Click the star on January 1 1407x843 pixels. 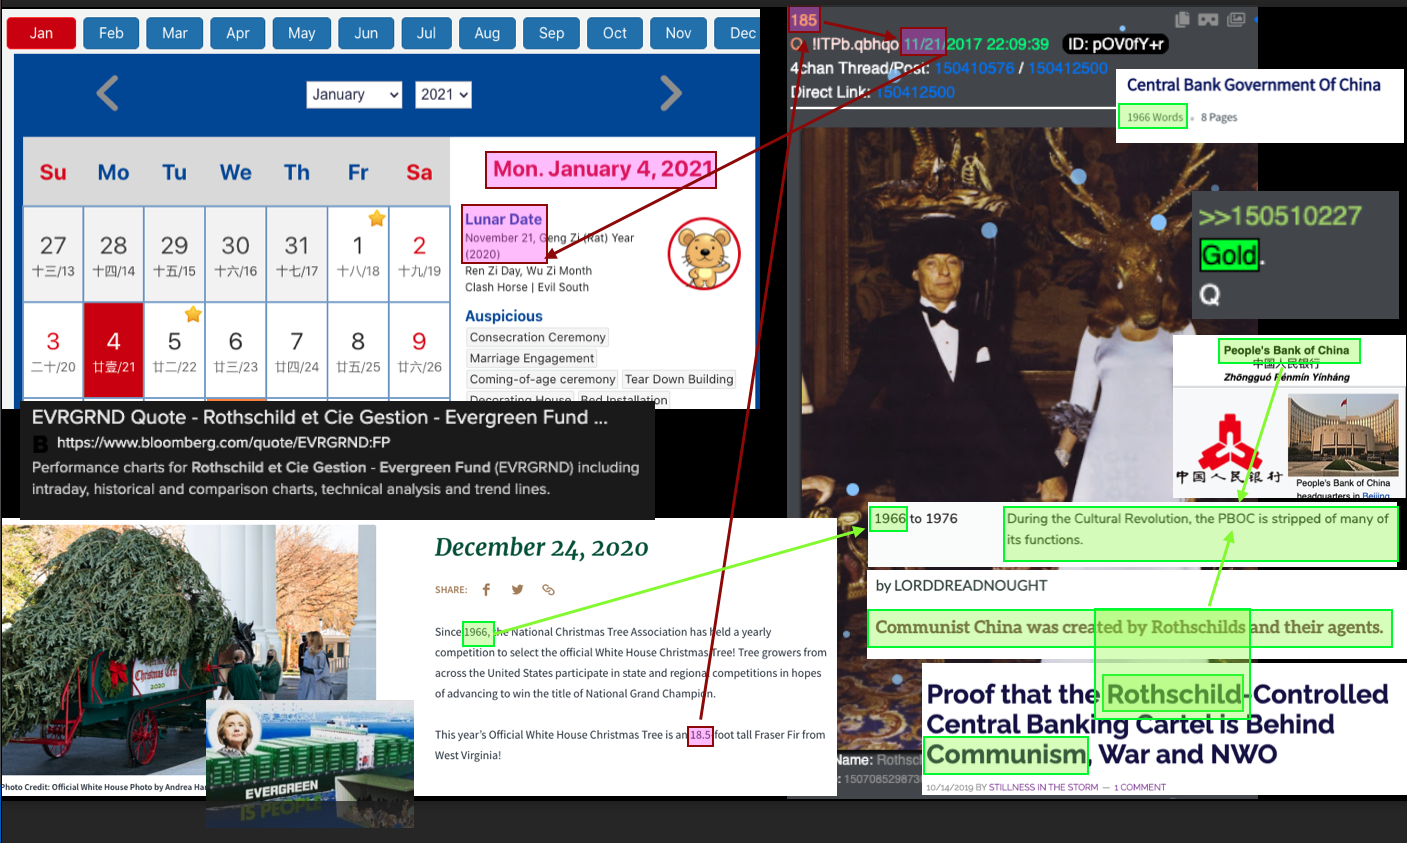pos(377,219)
